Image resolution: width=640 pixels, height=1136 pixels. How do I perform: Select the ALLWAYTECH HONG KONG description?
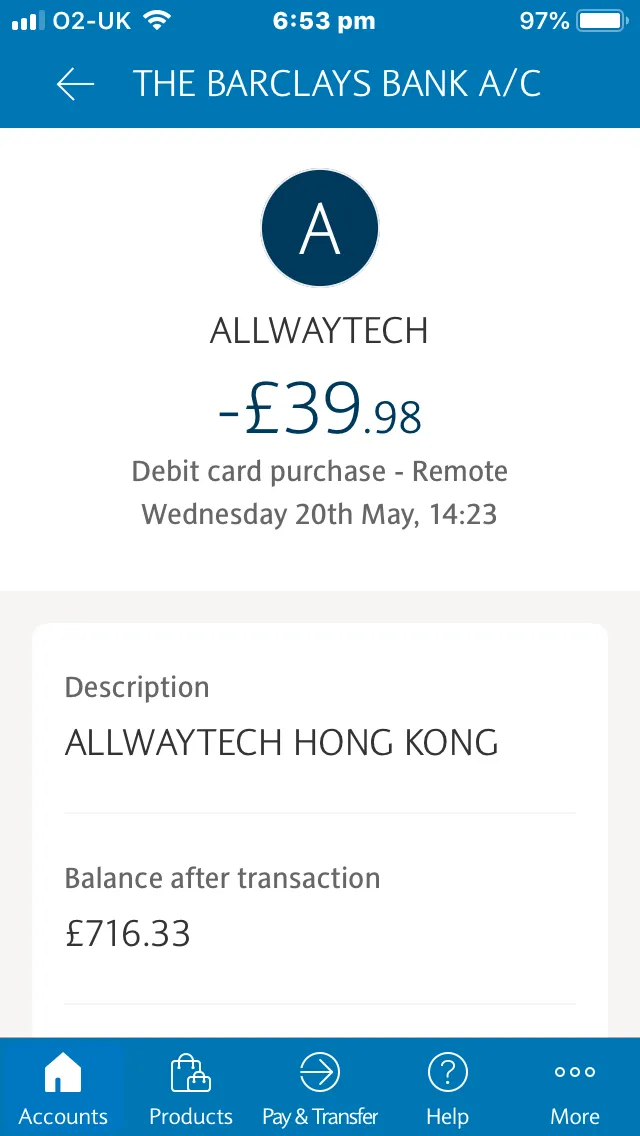click(x=282, y=743)
